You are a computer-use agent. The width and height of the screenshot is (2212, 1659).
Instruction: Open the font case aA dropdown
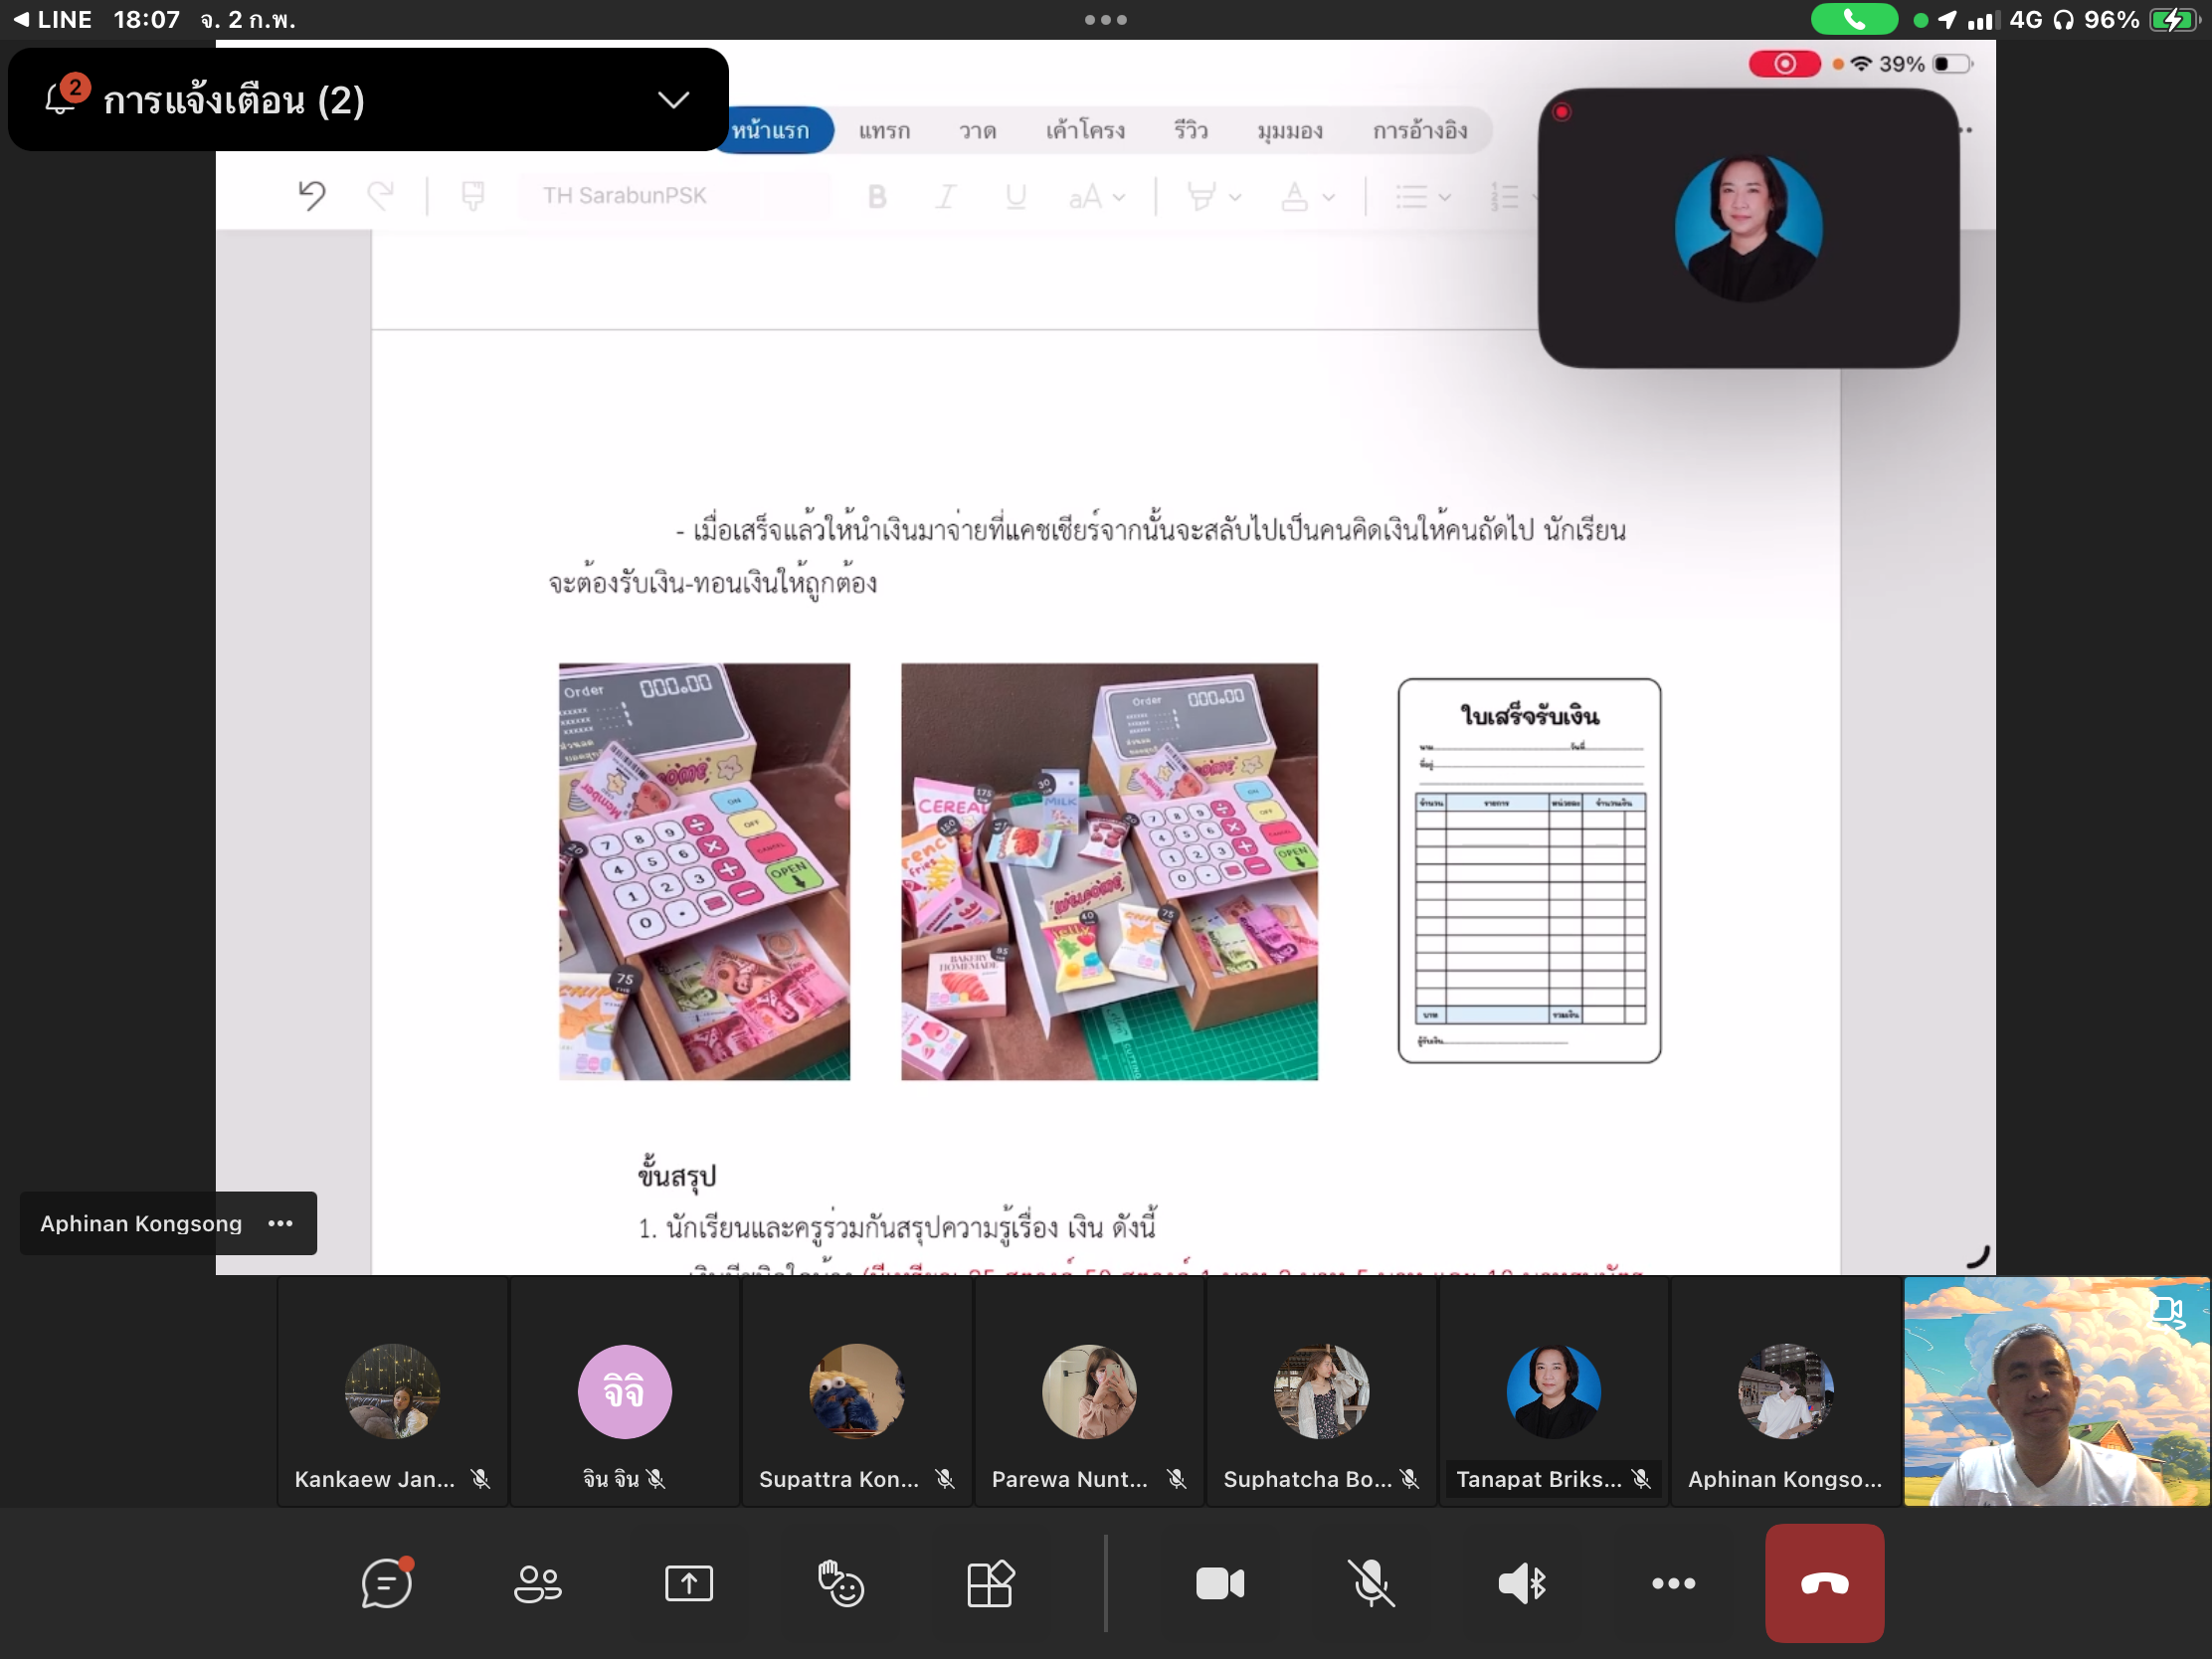[x=1097, y=197]
